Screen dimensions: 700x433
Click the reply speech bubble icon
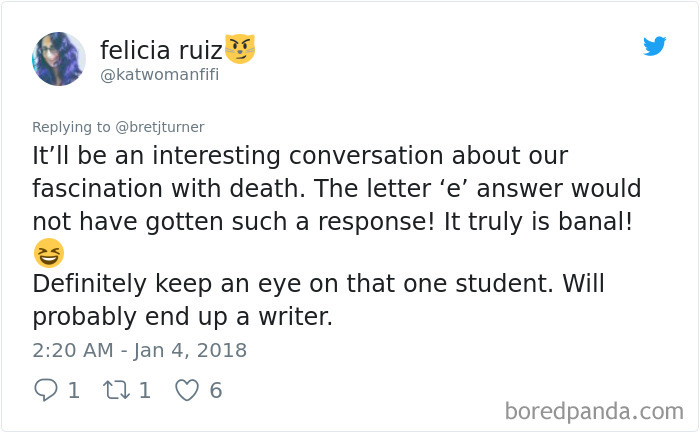[x=45, y=390]
